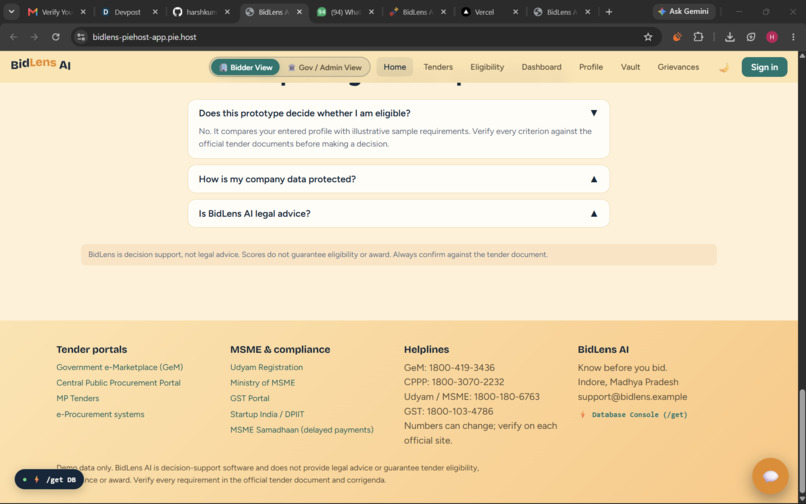This screenshot has height=504, width=806.
Task: Switch to the Gmail Verify tab
Action: point(57,12)
